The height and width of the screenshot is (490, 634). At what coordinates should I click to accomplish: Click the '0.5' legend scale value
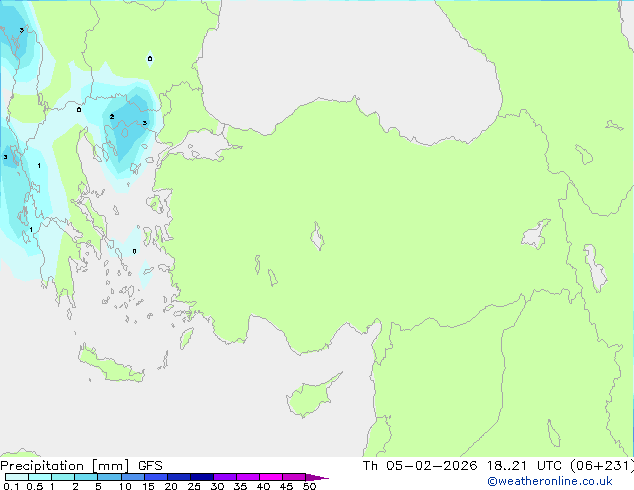click(35, 486)
